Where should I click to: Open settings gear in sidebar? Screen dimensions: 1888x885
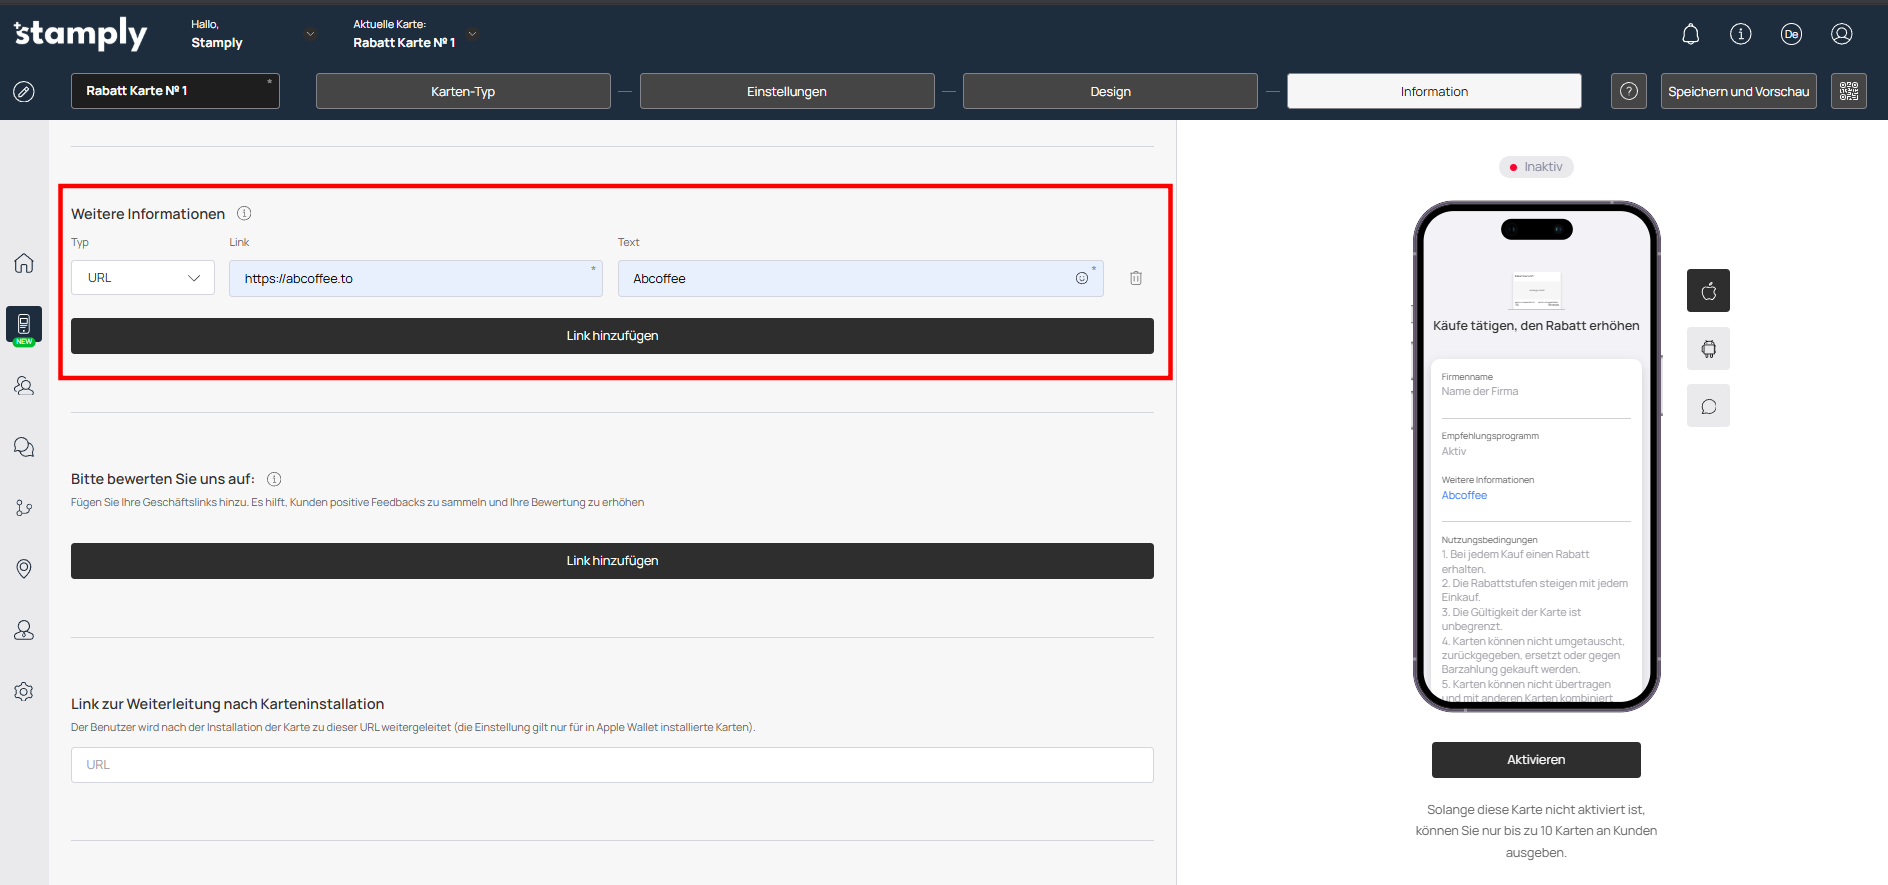[24, 692]
